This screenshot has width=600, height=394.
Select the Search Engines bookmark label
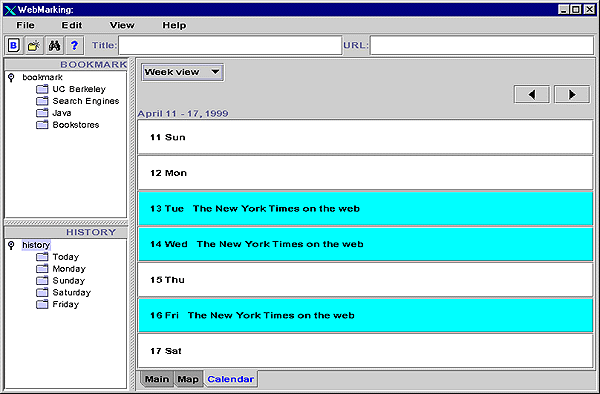pos(86,101)
